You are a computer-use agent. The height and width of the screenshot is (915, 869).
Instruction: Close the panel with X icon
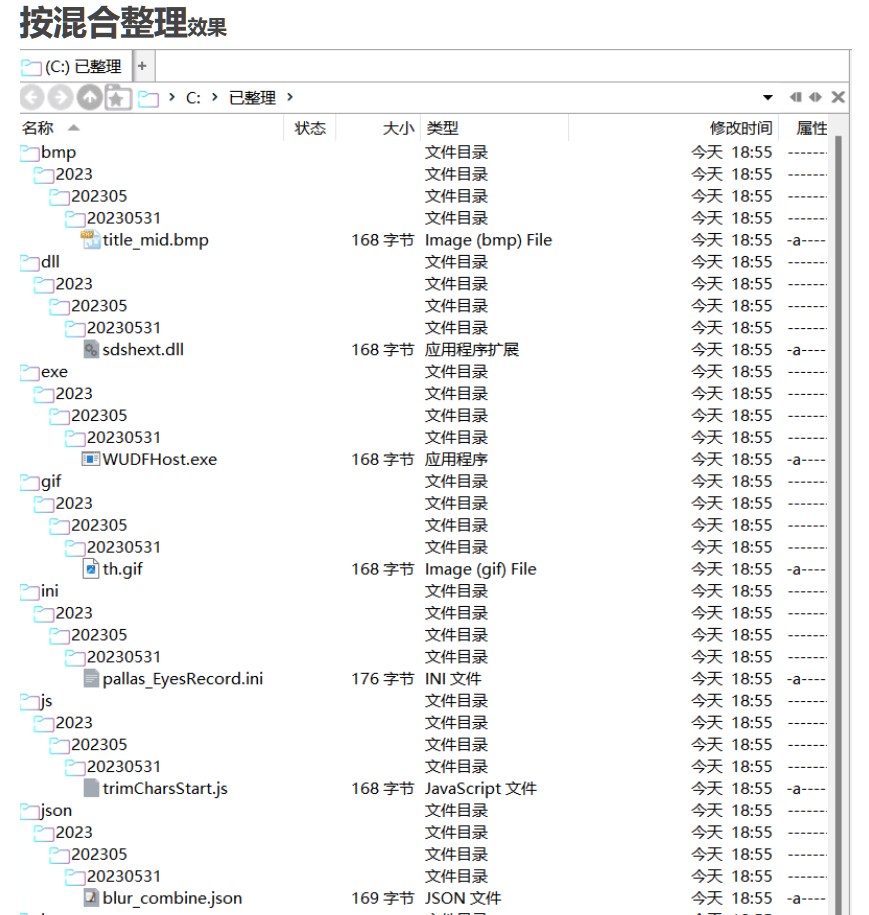(x=838, y=97)
